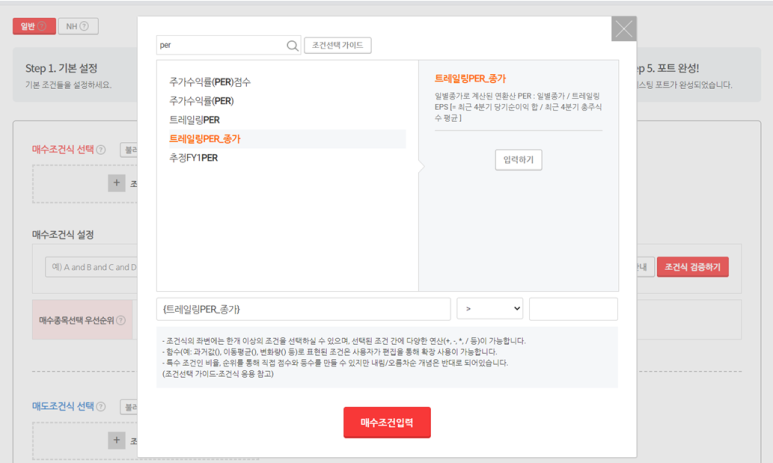Pick the highlighted 트레일링PER_종가 item
773x463 pixels.
(x=204, y=139)
